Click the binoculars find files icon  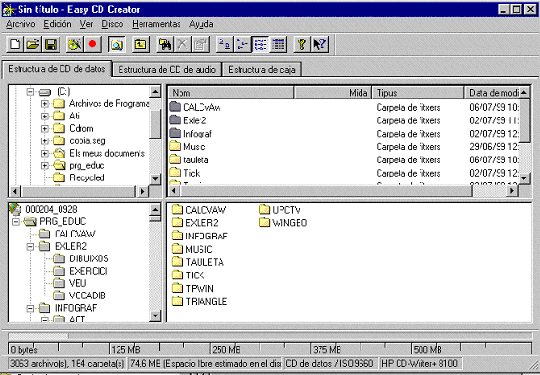pyautogui.click(x=165, y=44)
